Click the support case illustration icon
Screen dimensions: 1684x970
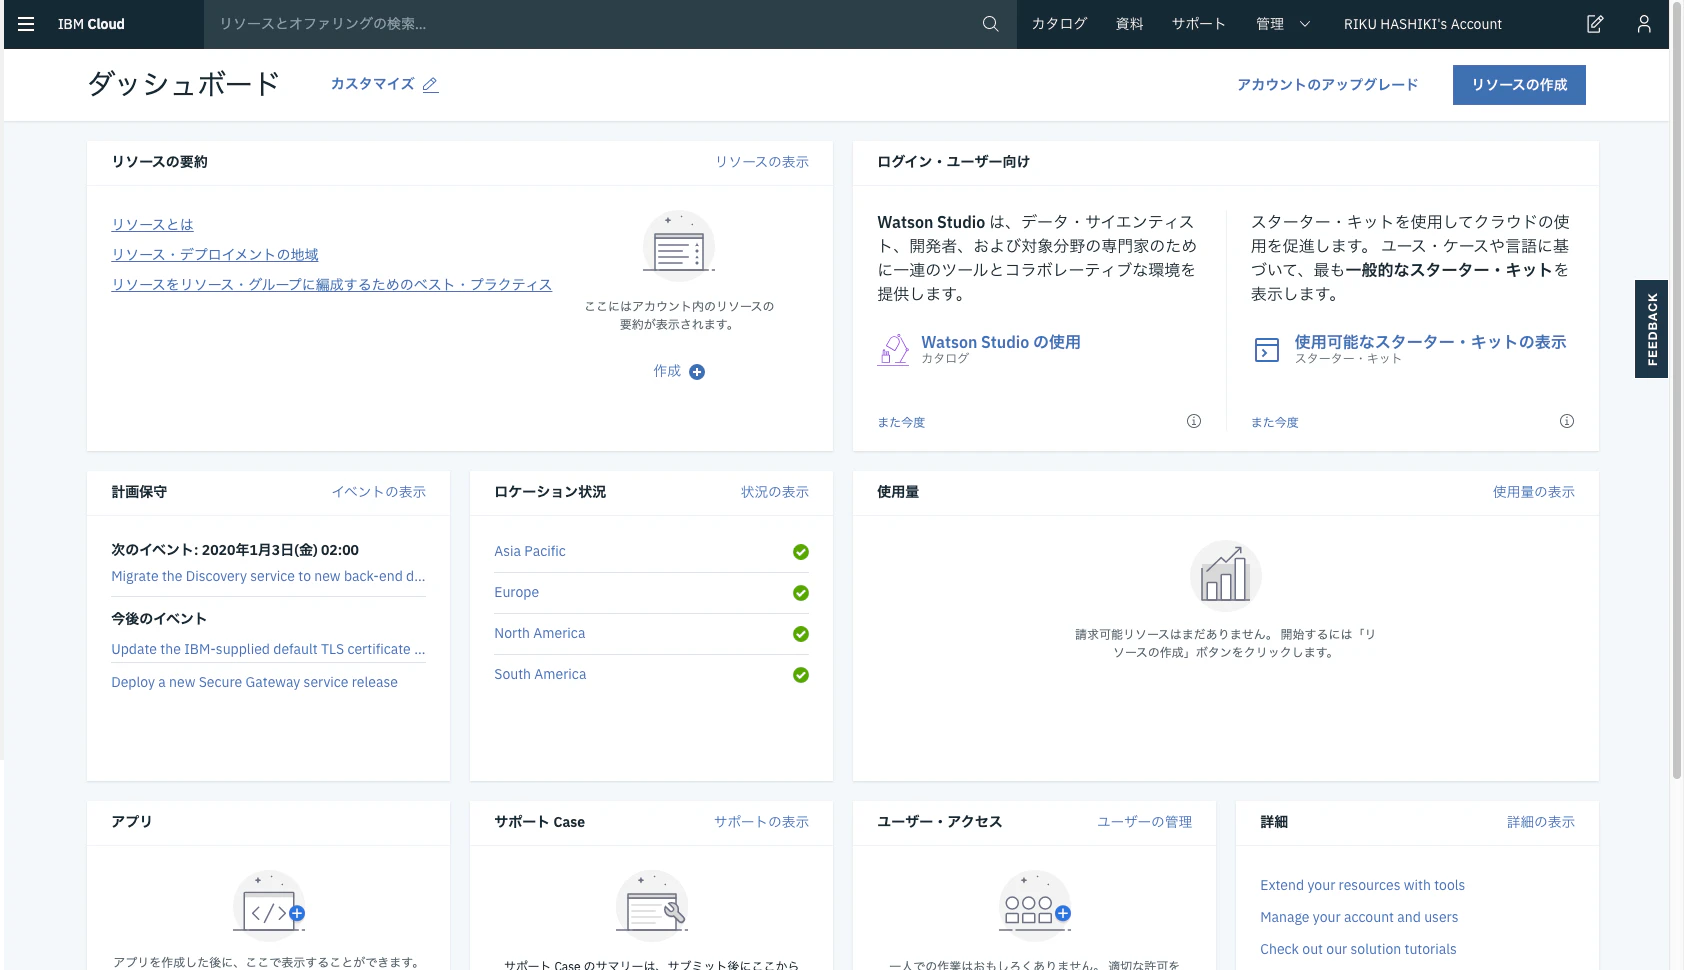(652, 906)
